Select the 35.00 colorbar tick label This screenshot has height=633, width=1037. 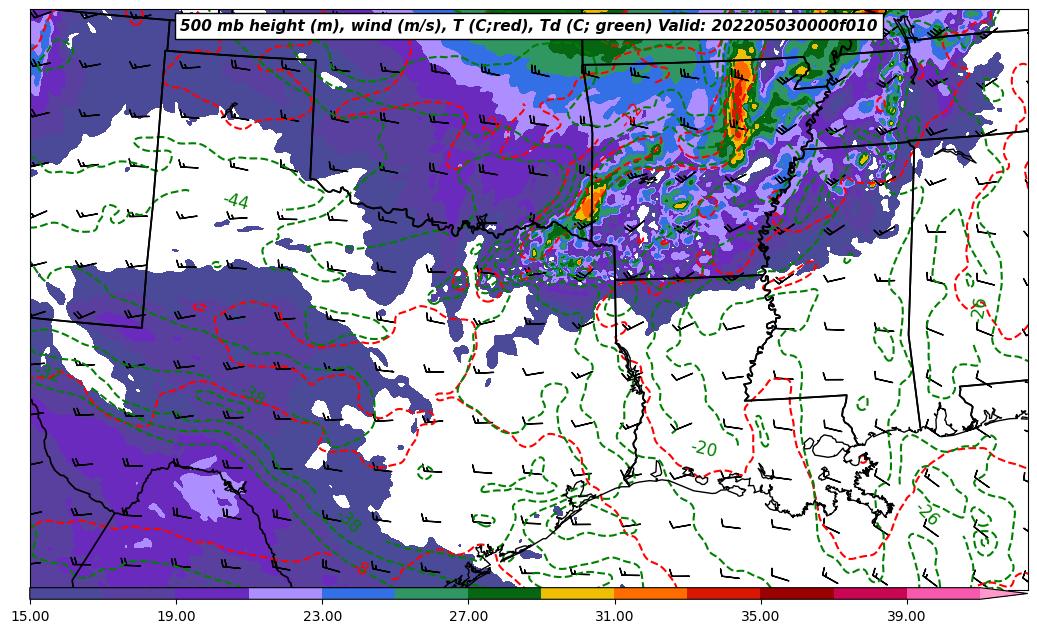pyautogui.click(x=760, y=616)
